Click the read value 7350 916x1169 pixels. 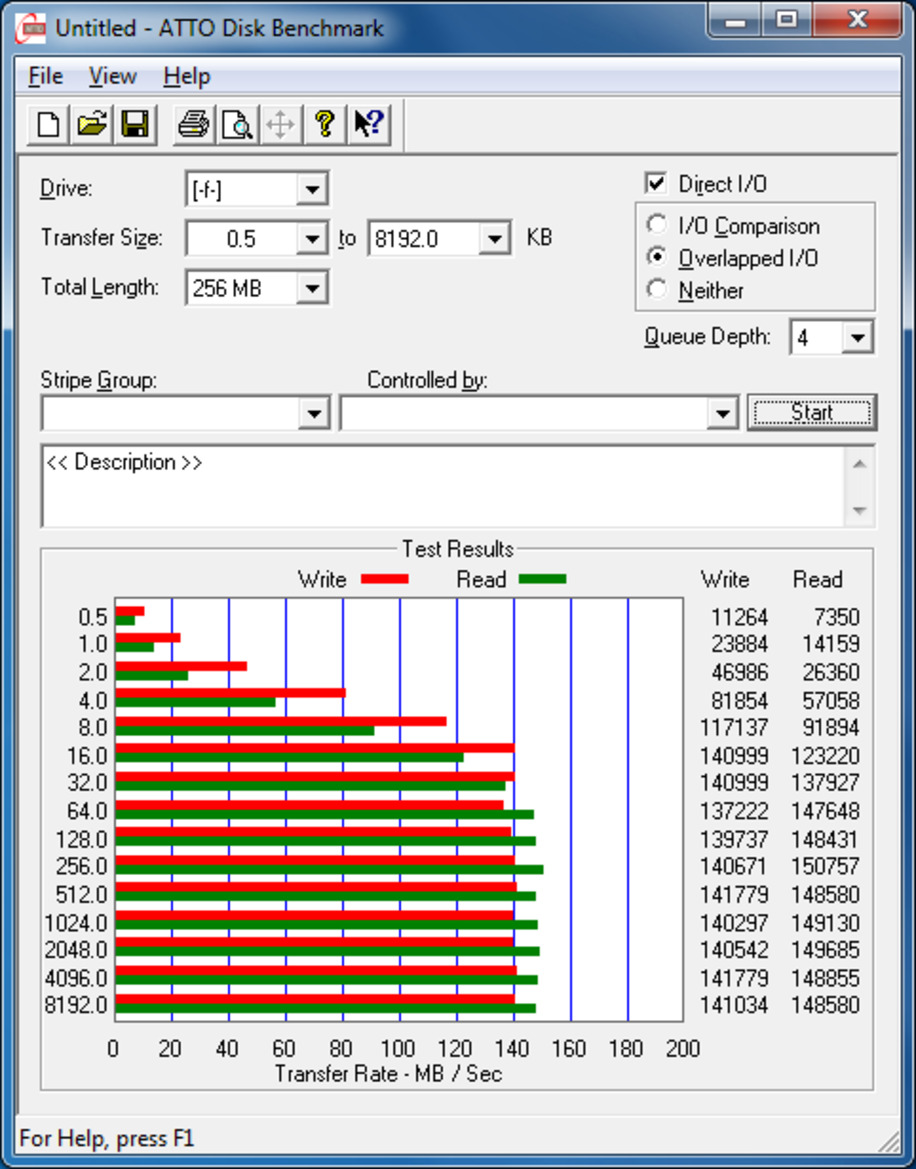[x=836, y=617]
